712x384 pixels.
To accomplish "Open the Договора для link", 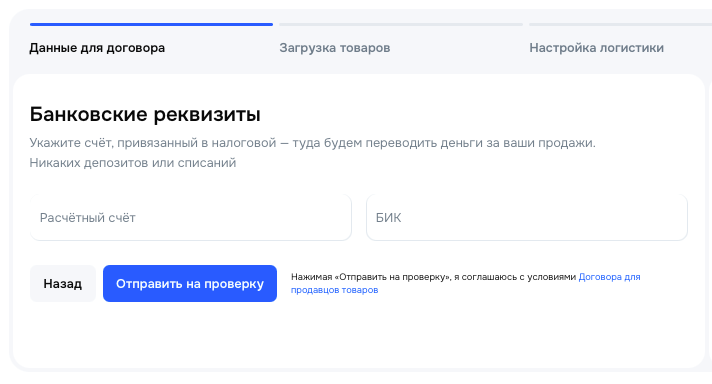I will pos(609,277).
